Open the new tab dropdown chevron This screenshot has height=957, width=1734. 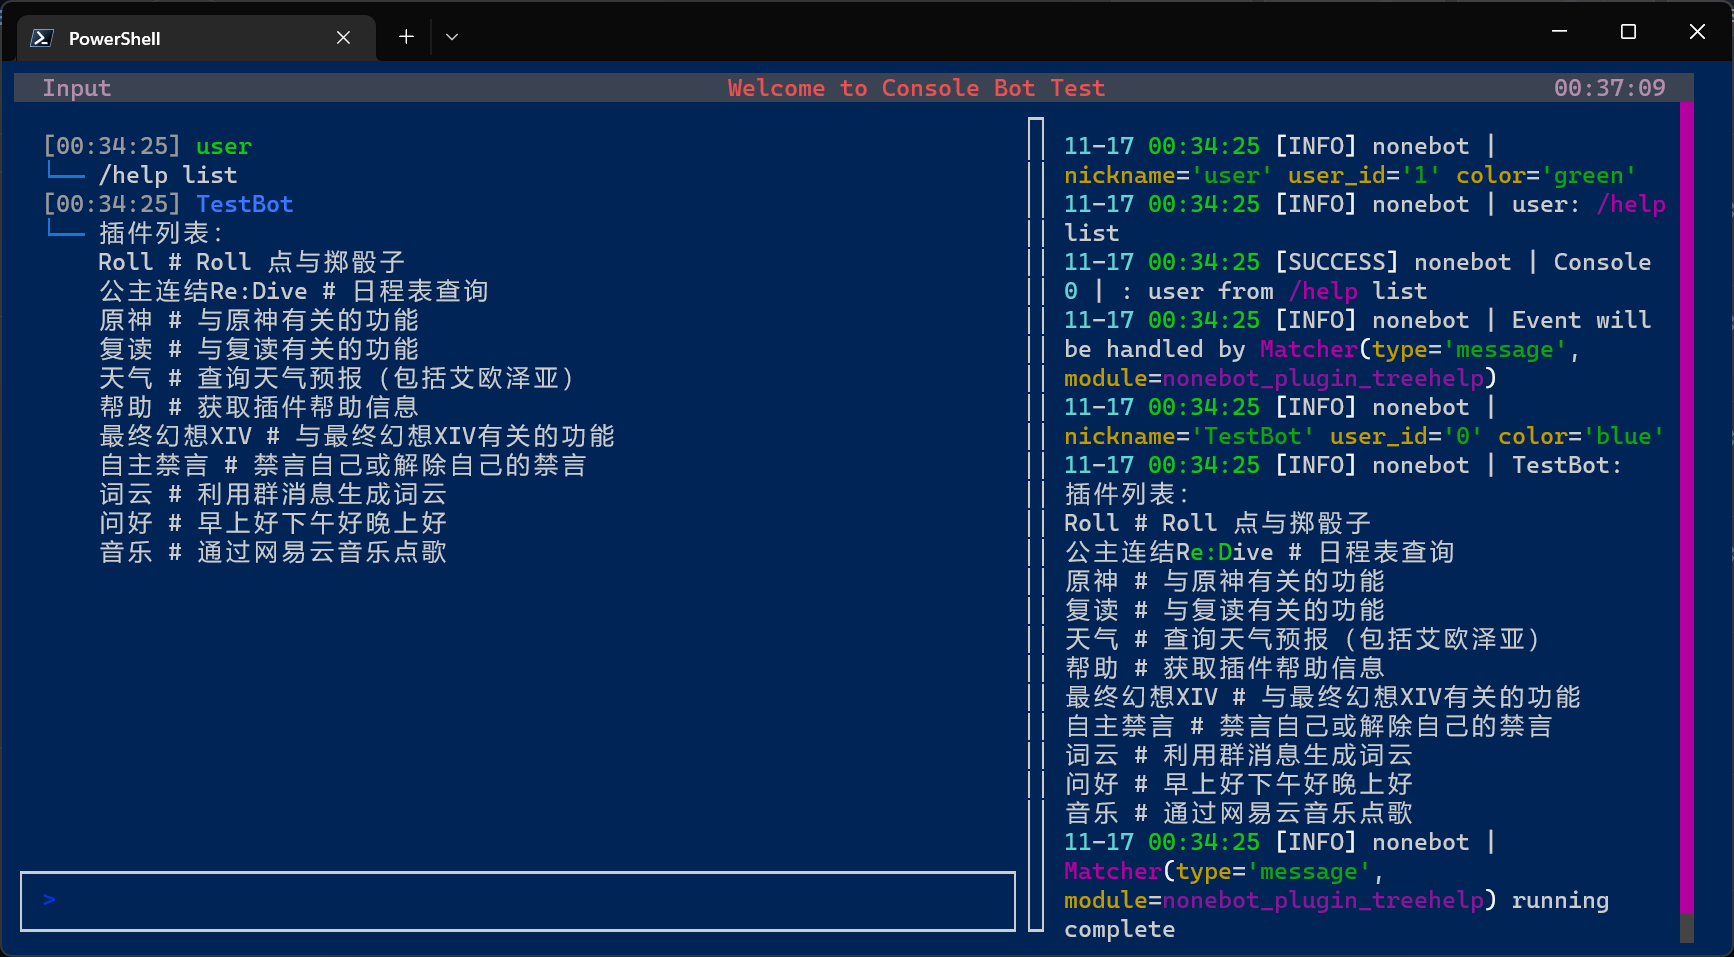[x=452, y=36]
